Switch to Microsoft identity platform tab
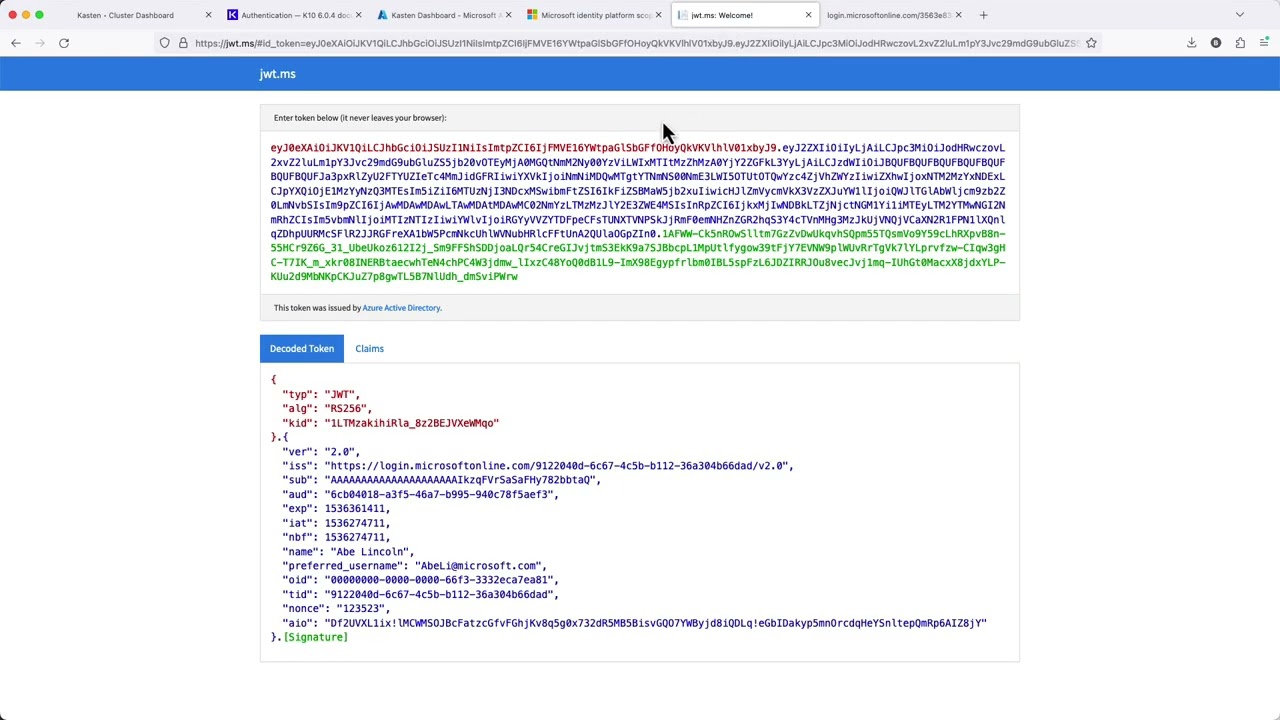This screenshot has height=720, width=1280. pos(595,15)
